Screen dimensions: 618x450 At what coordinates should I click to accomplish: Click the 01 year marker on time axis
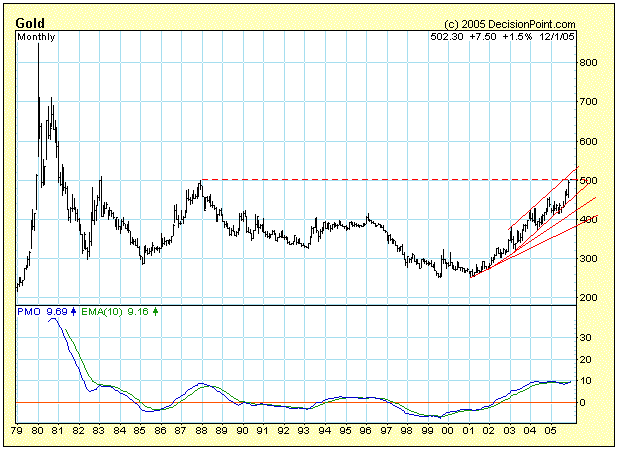(467, 430)
